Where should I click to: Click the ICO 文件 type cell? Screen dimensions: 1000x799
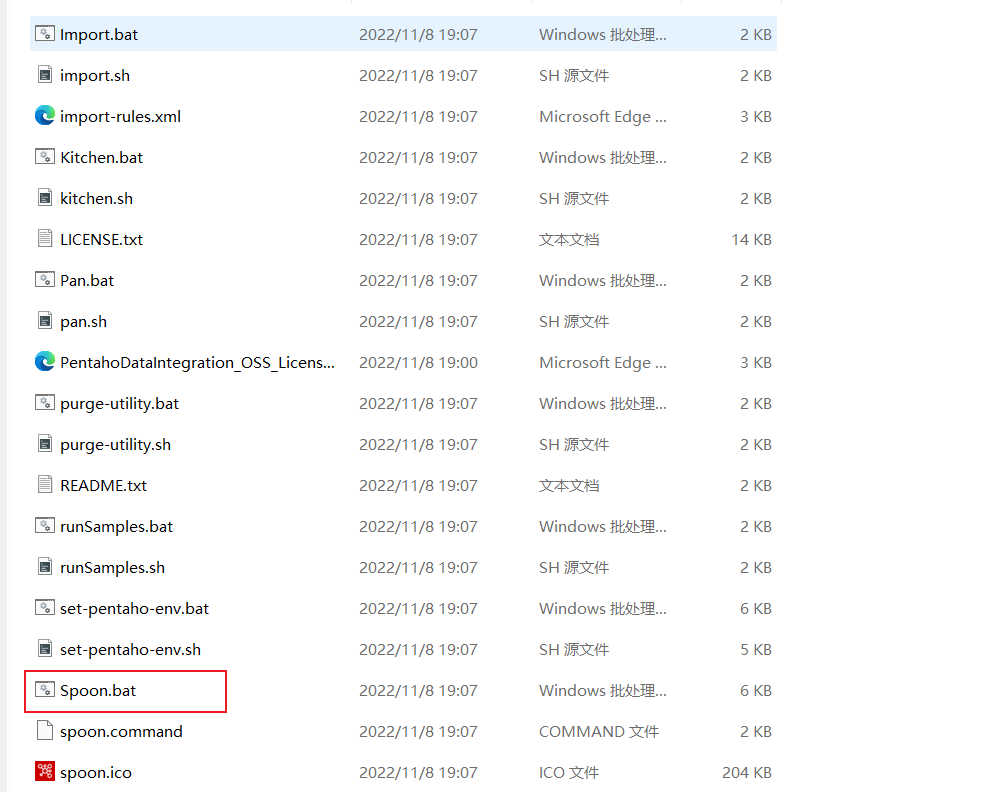click(x=569, y=772)
